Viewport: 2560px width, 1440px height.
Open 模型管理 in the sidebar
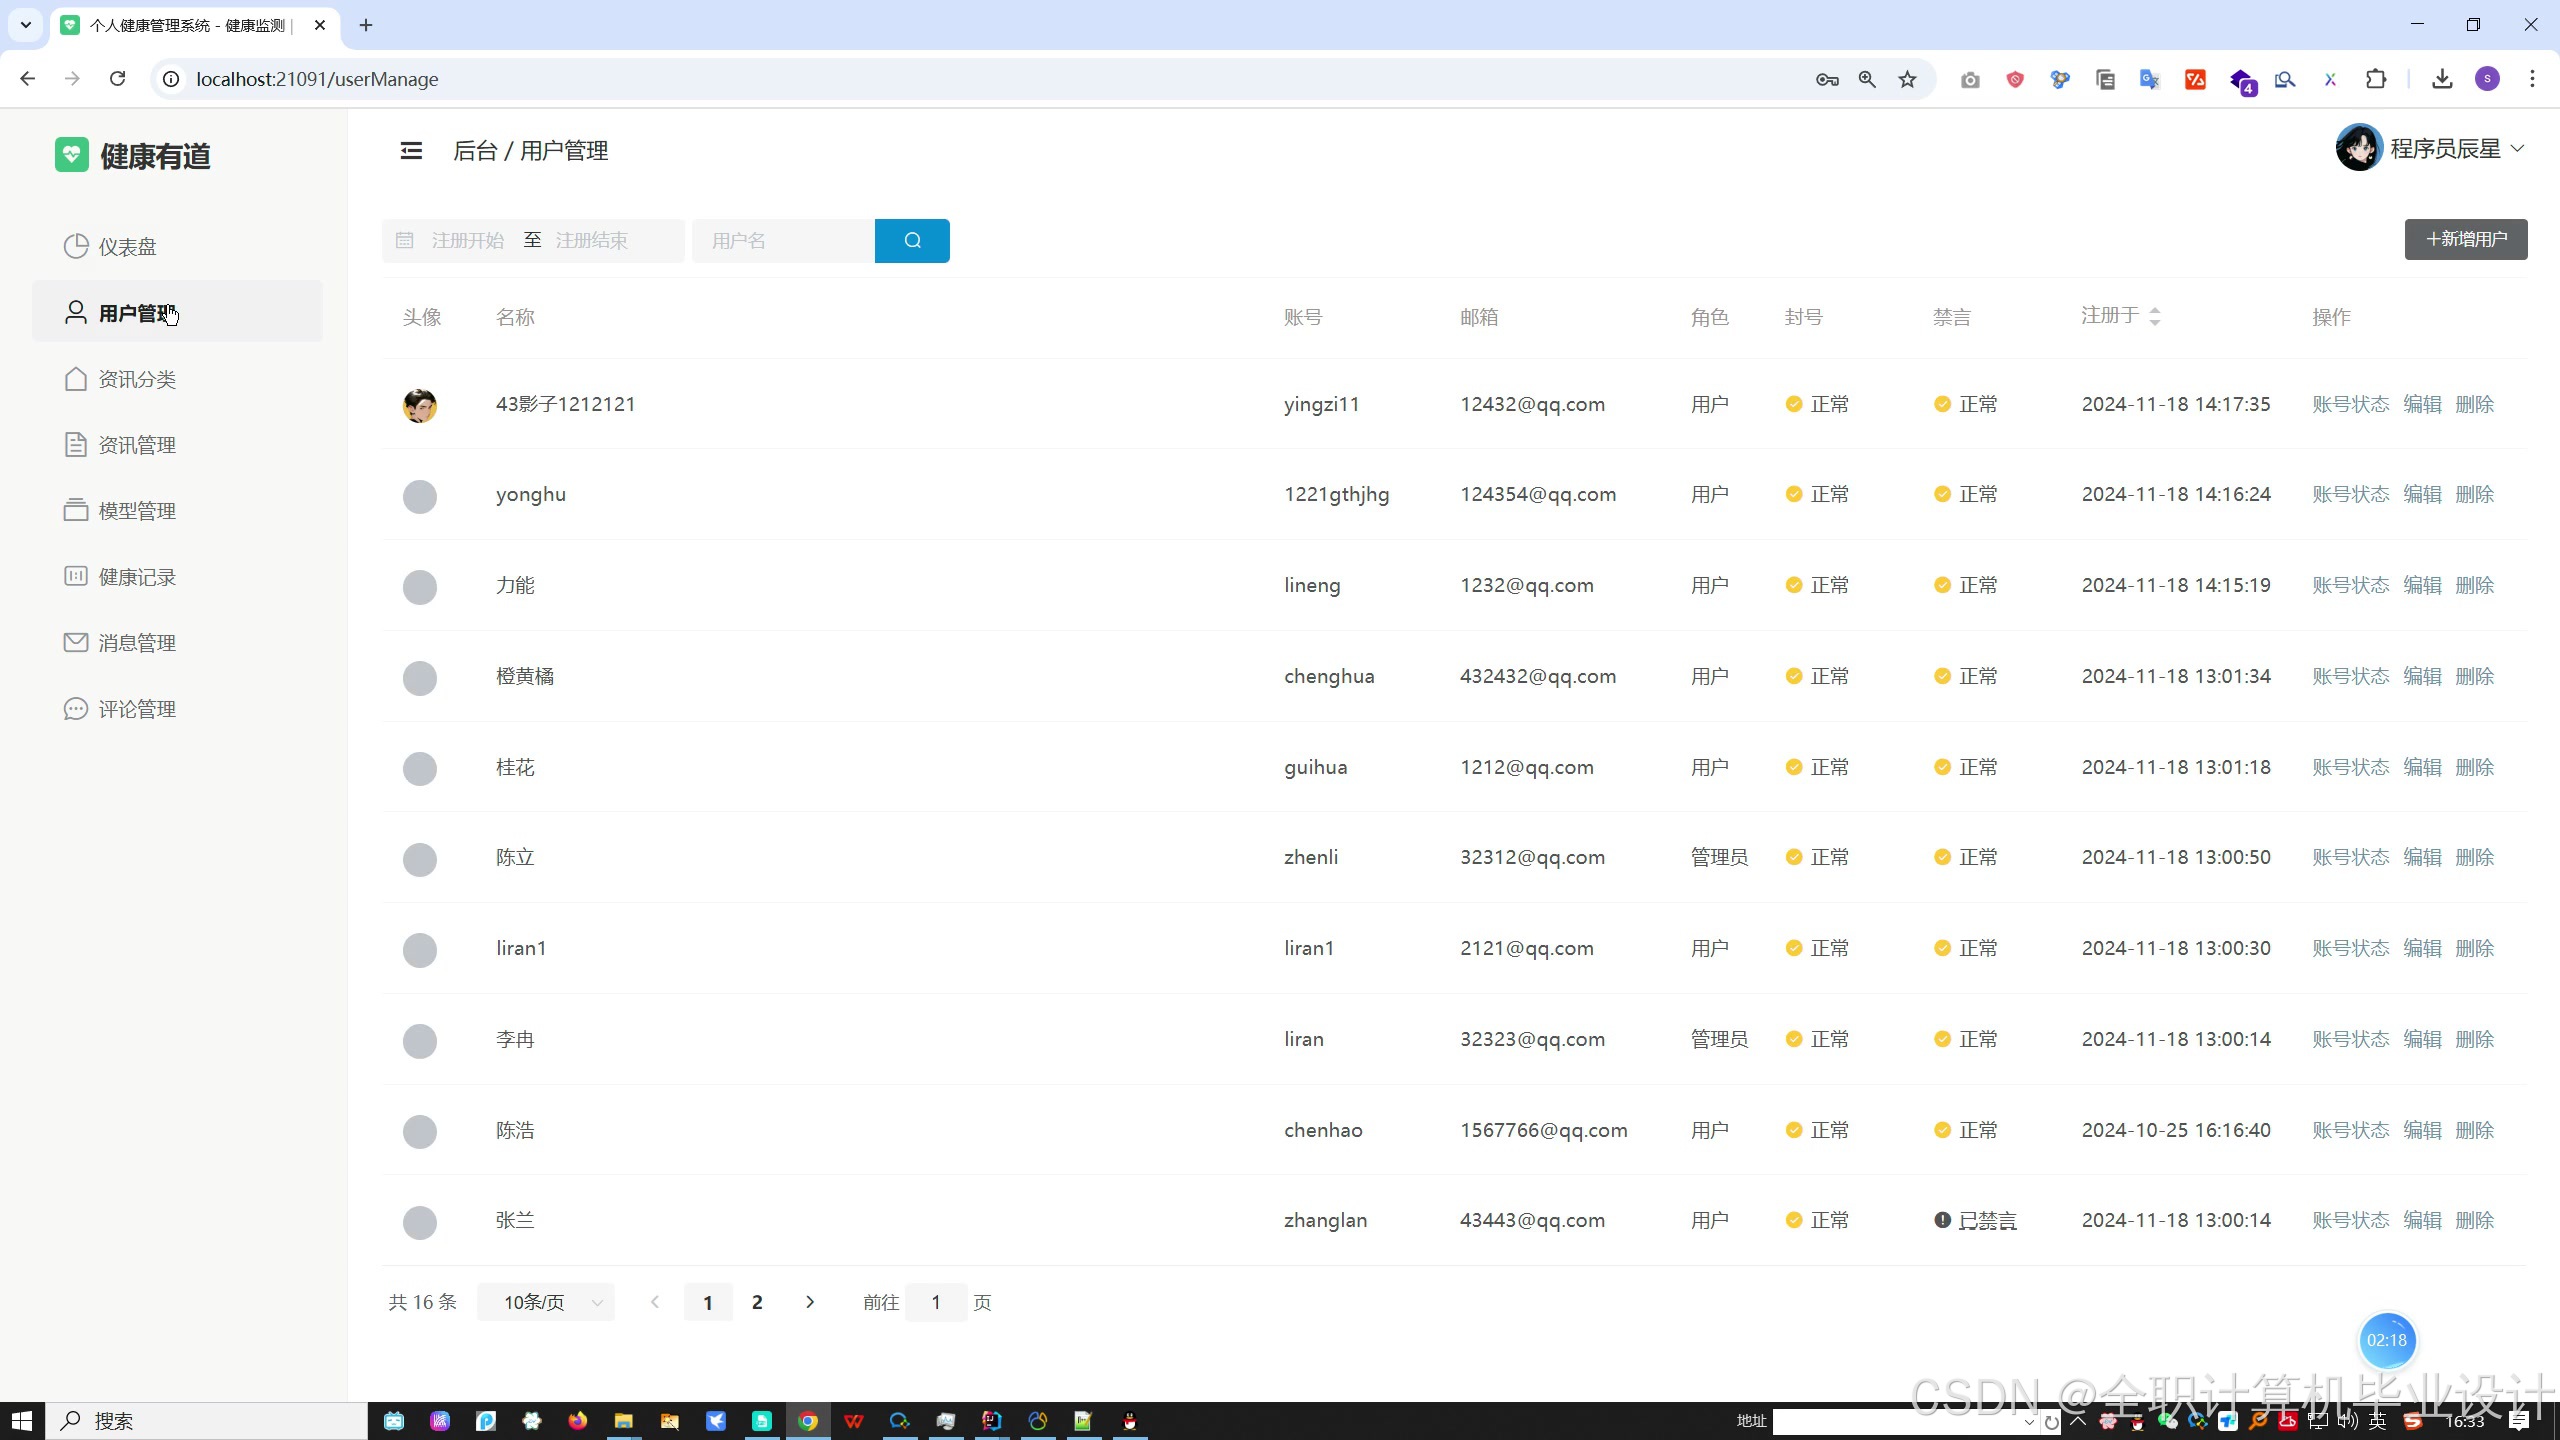click(137, 511)
